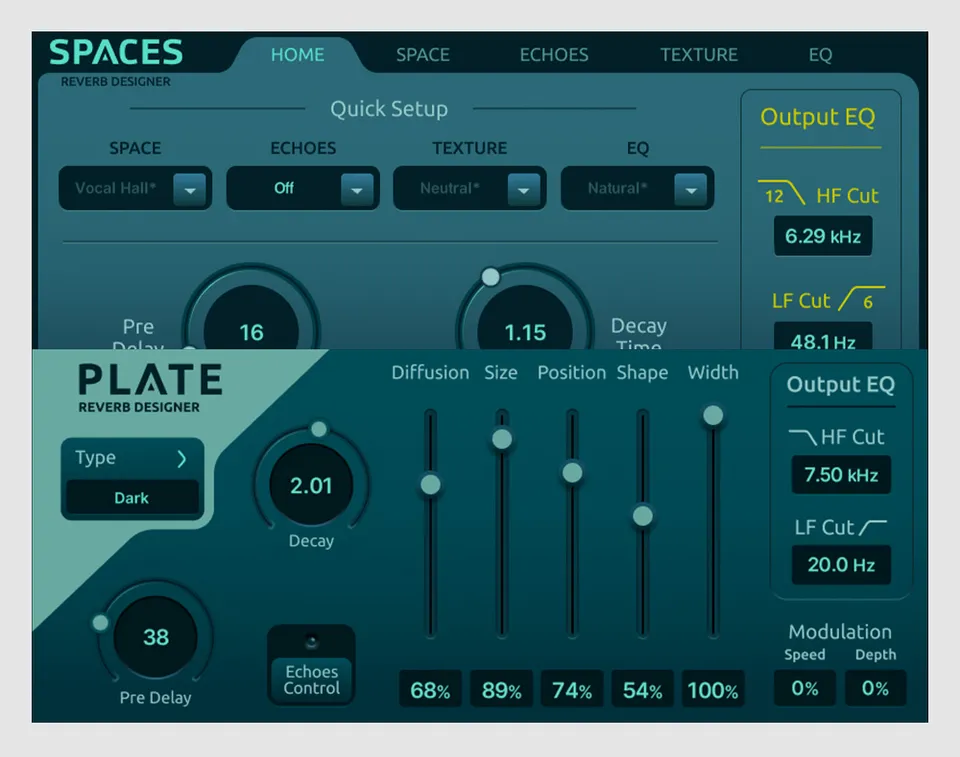This screenshot has height=757, width=960.
Task: Expand the Echoes Off dropdown arrow
Action: pyautogui.click(x=357, y=189)
